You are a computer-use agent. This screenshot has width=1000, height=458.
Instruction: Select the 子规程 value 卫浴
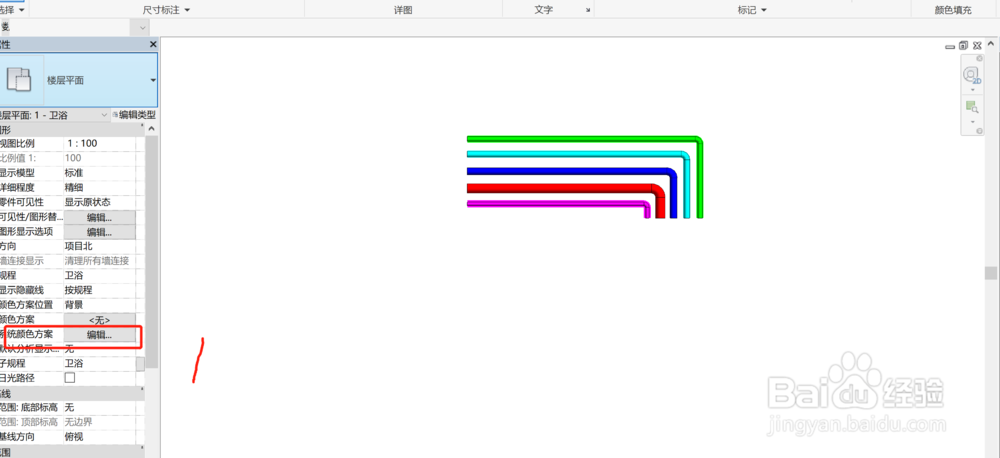pos(99,364)
